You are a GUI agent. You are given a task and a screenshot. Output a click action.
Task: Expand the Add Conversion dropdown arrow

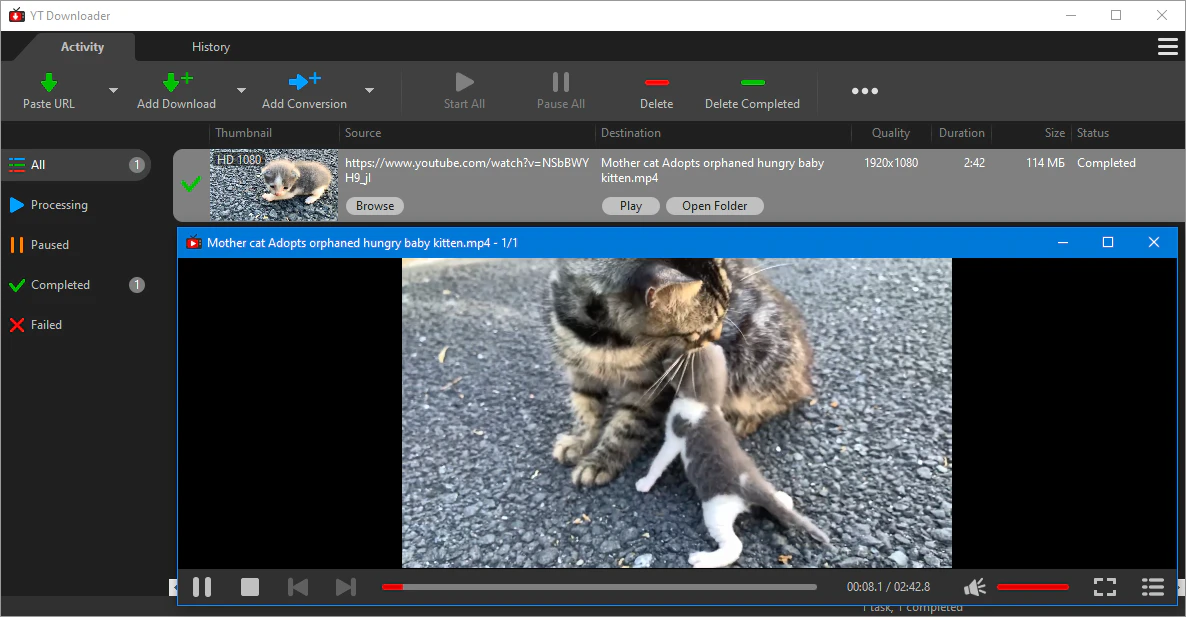coord(369,91)
